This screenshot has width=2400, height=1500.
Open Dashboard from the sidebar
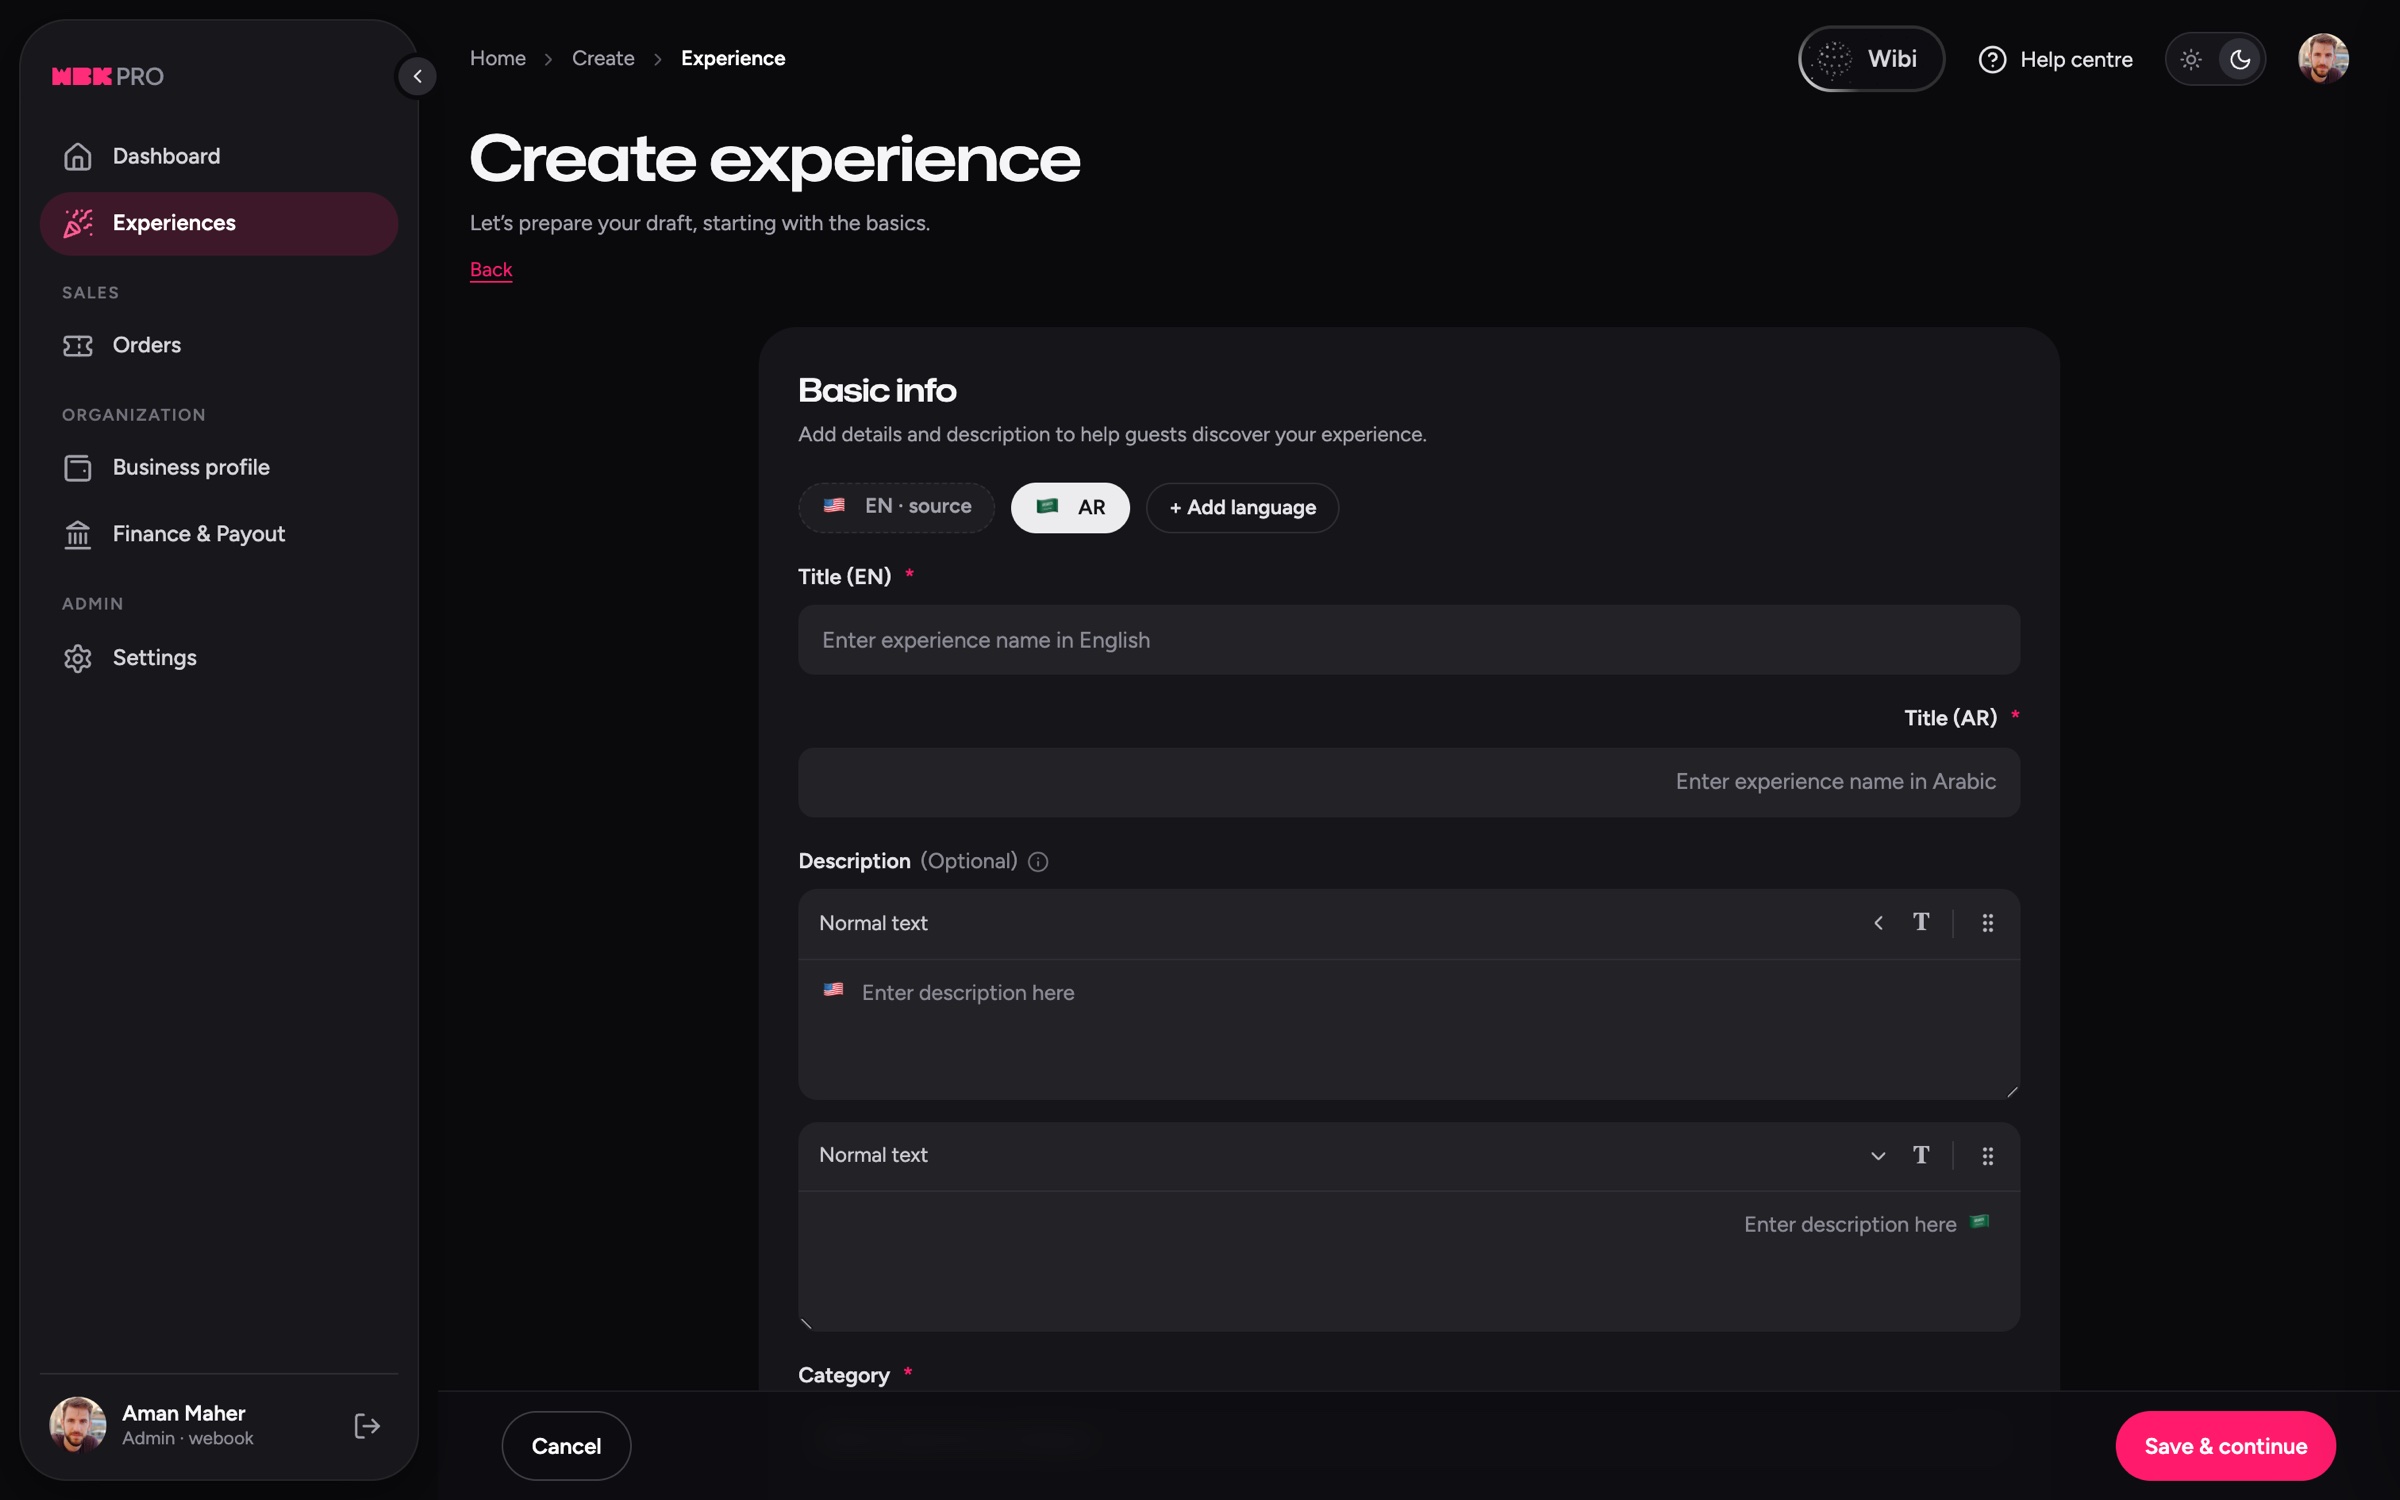[219, 156]
